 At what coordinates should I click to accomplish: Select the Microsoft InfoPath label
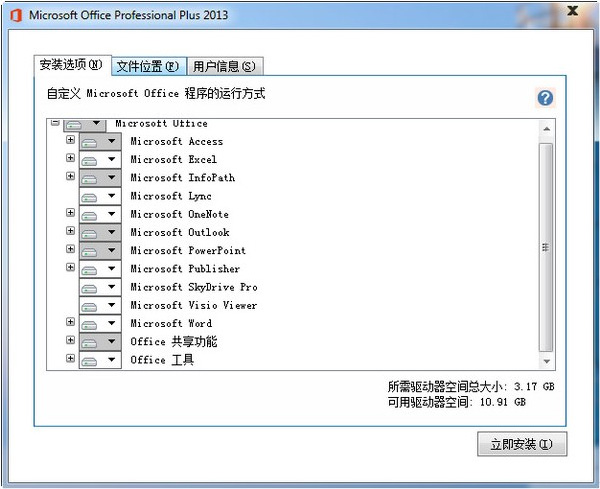click(183, 178)
